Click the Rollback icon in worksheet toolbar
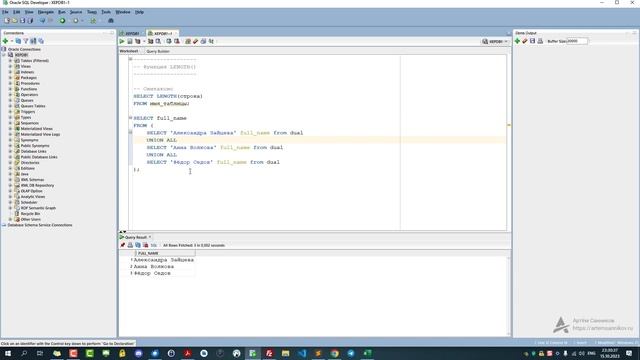Image resolution: width=640 pixels, height=360 pixels. (177, 41)
